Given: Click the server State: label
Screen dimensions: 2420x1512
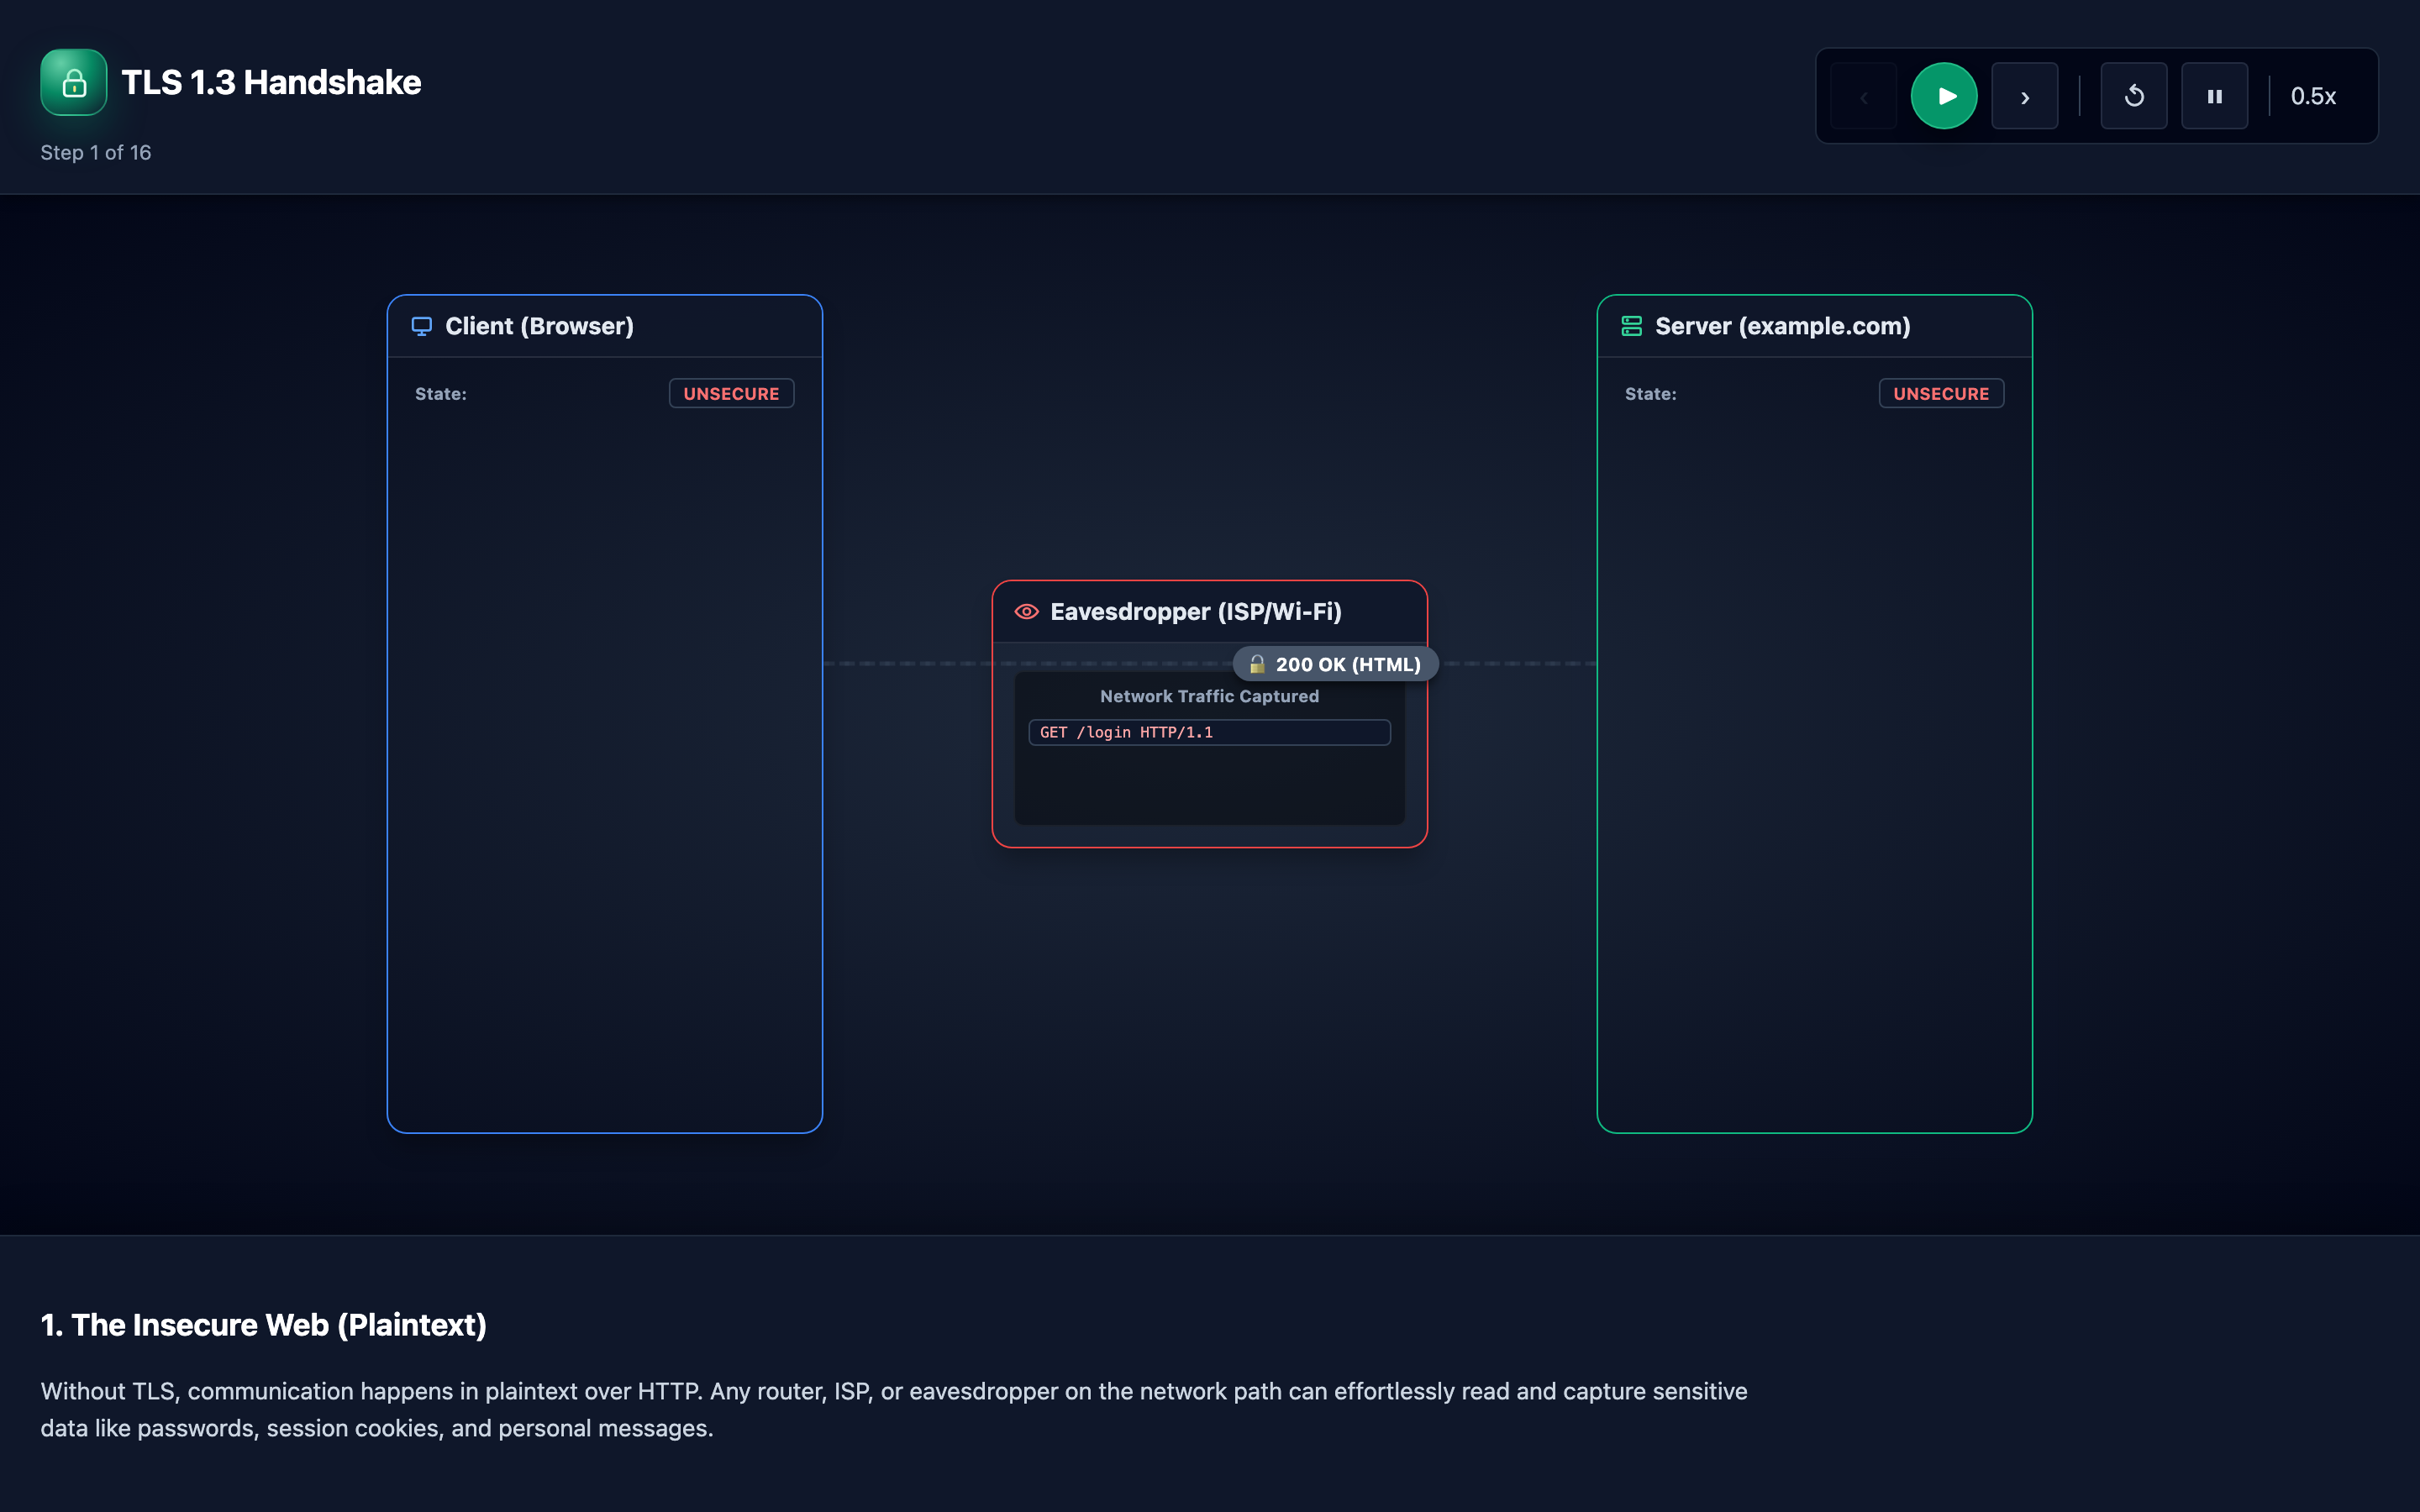Looking at the screenshot, I should (1651, 393).
